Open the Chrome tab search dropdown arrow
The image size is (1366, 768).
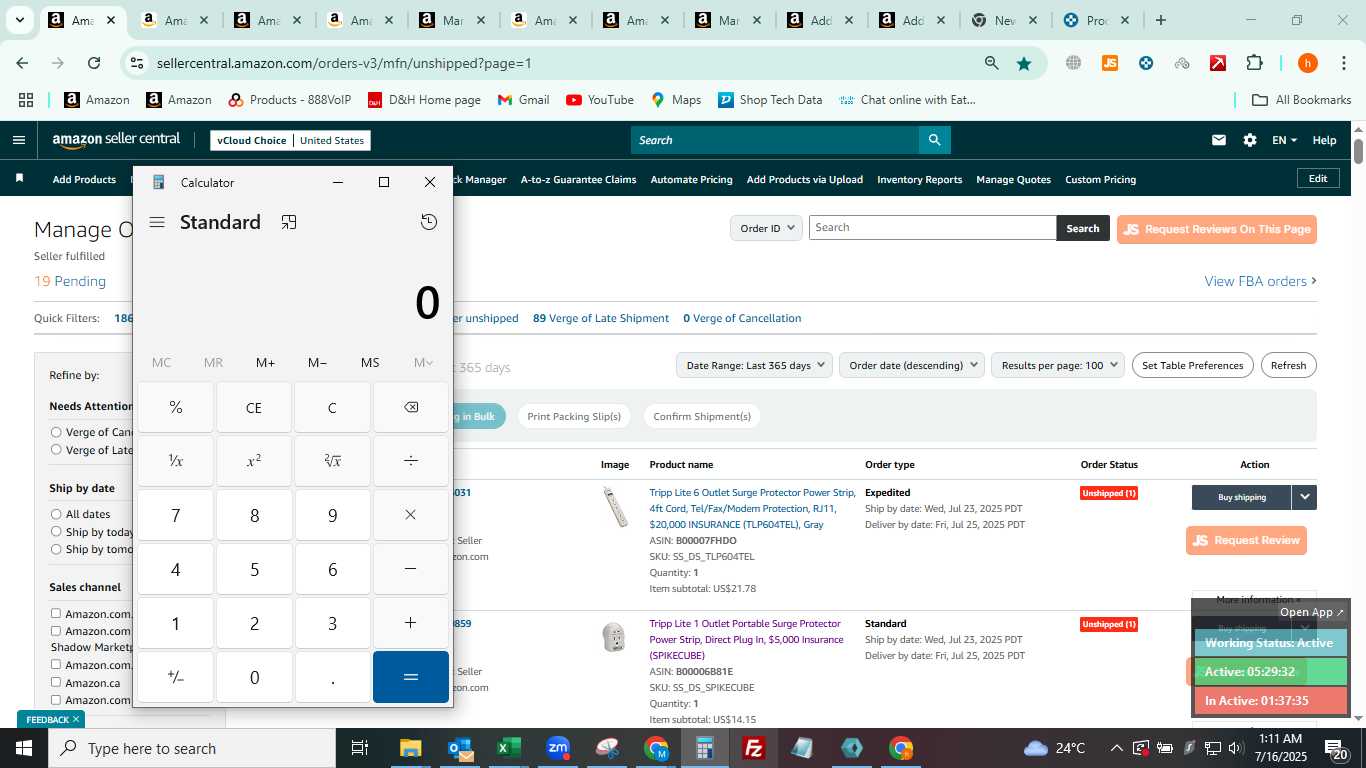pyautogui.click(x=19, y=20)
